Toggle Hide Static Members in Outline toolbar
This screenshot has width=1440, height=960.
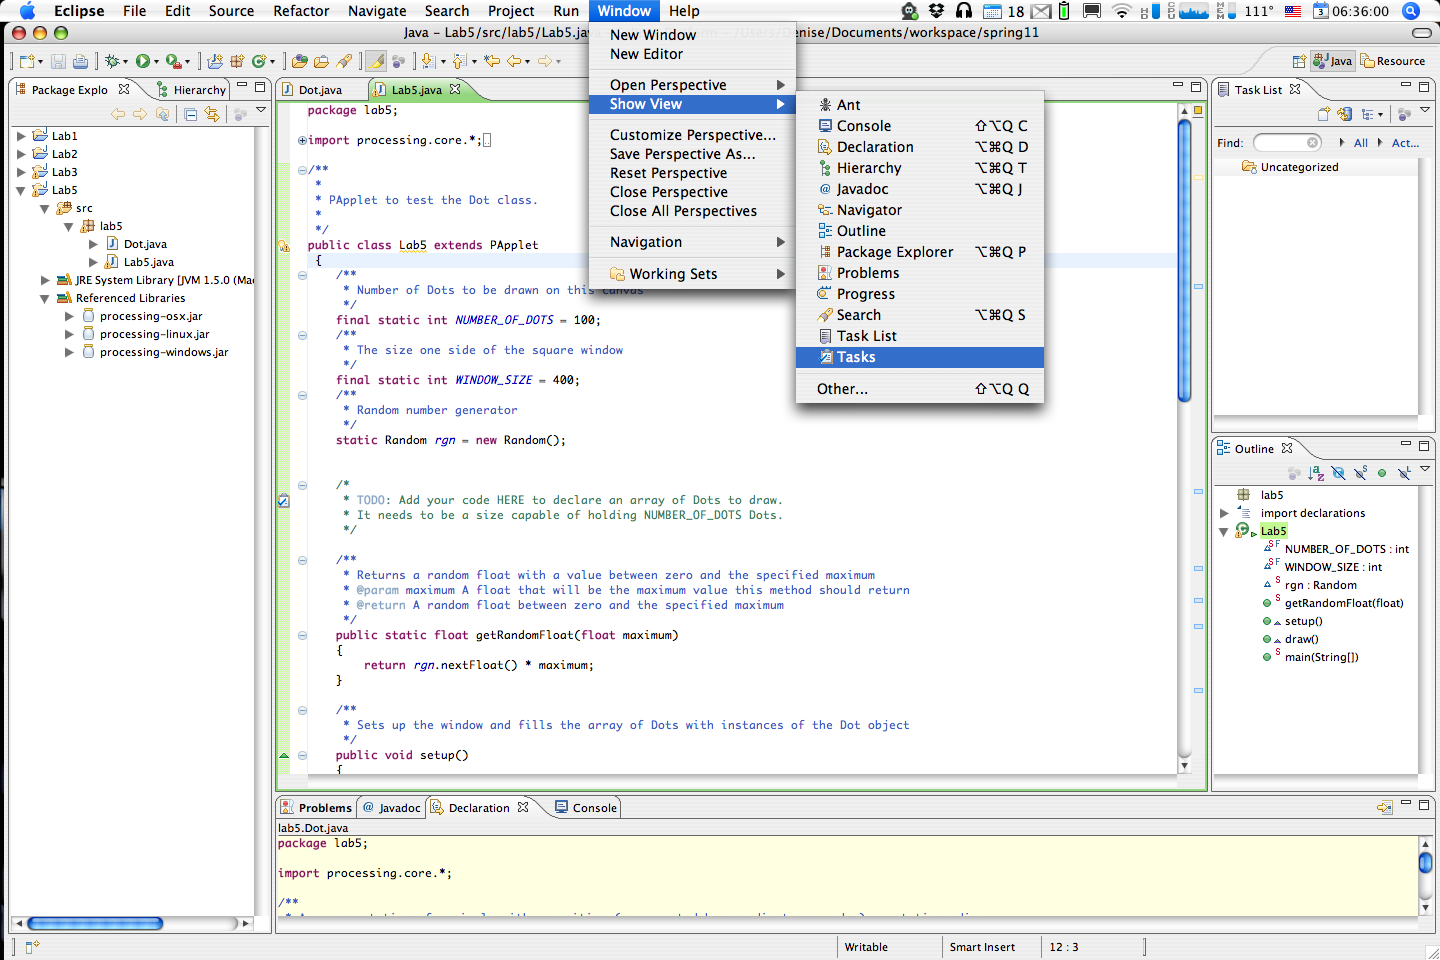(x=1360, y=473)
